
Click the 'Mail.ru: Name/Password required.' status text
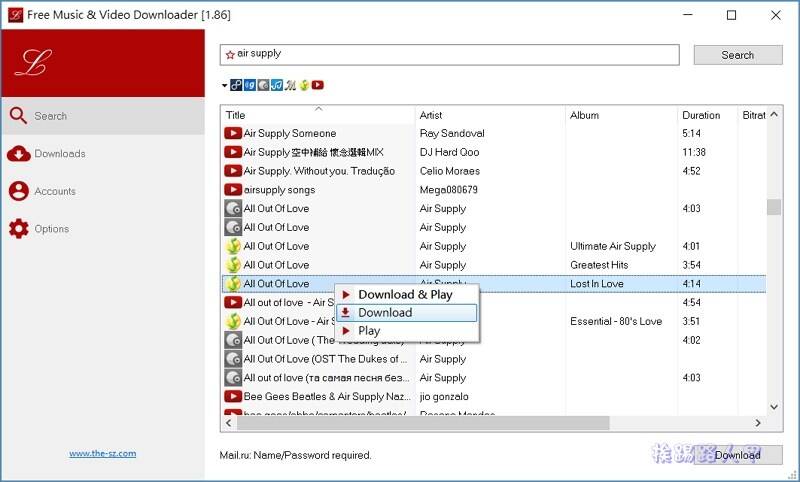coord(295,455)
